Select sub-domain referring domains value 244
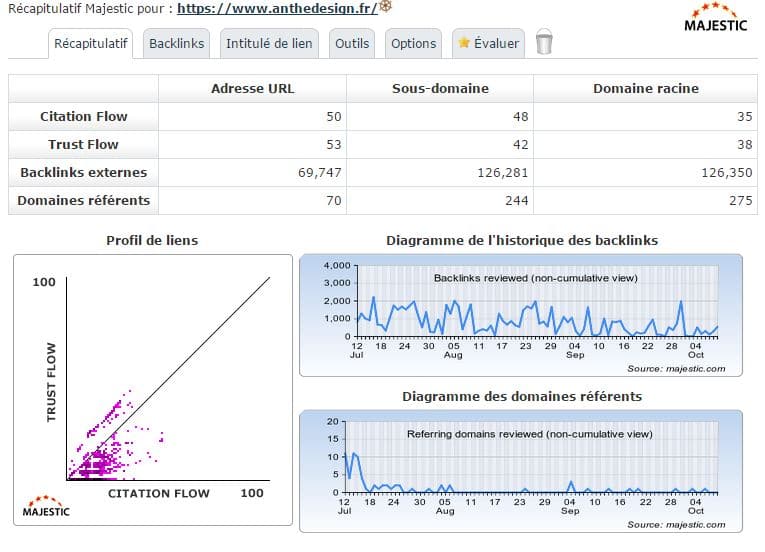The width and height of the screenshot is (765, 552). [517, 201]
